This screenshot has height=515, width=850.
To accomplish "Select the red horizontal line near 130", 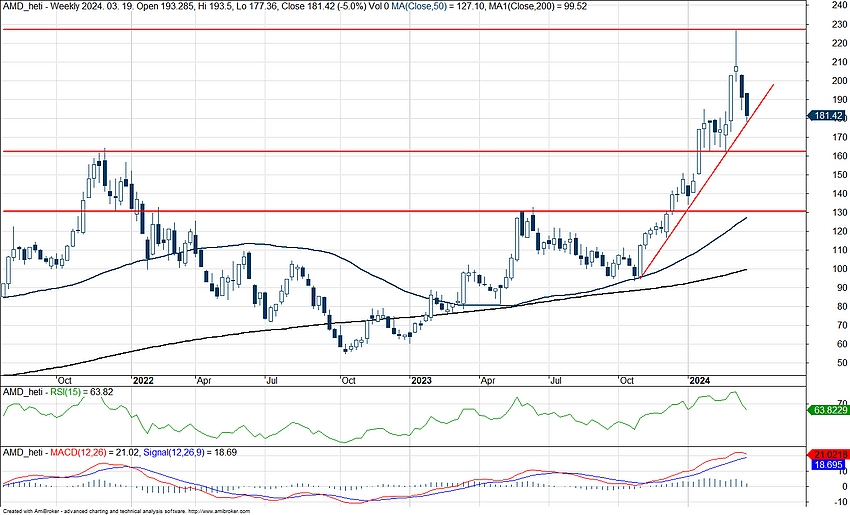I will [402, 211].
